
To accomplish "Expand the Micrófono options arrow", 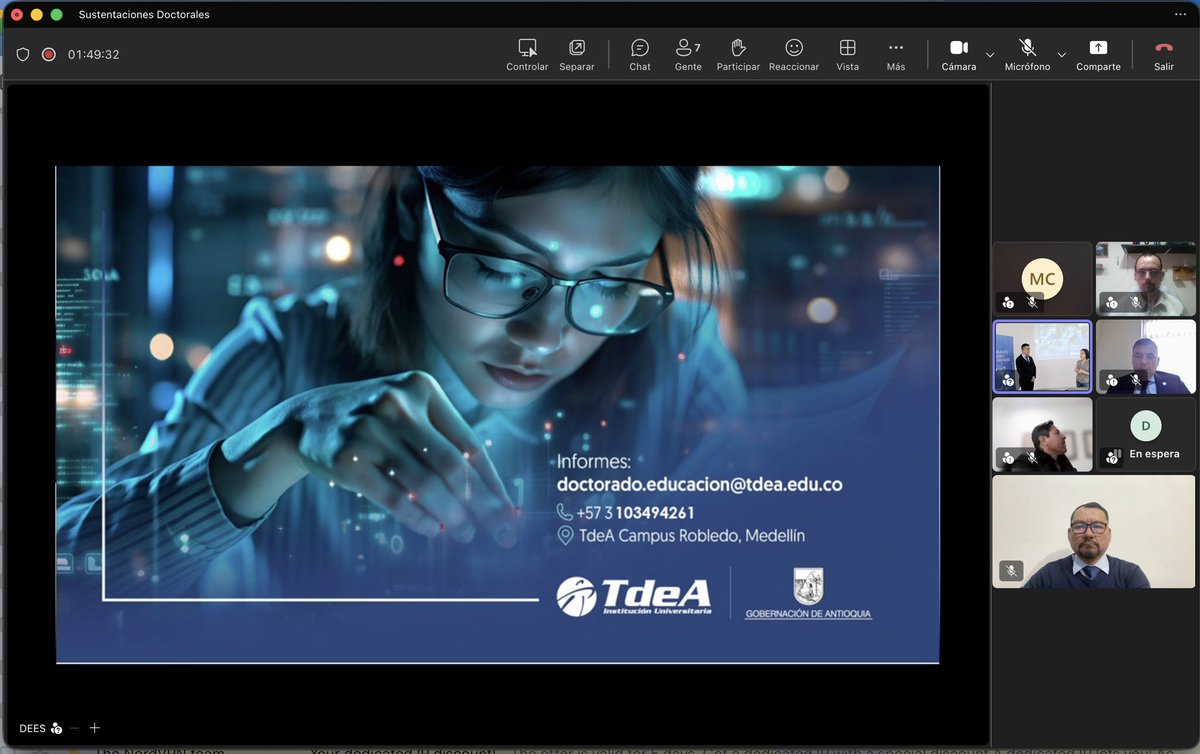I will (x=1062, y=54).
